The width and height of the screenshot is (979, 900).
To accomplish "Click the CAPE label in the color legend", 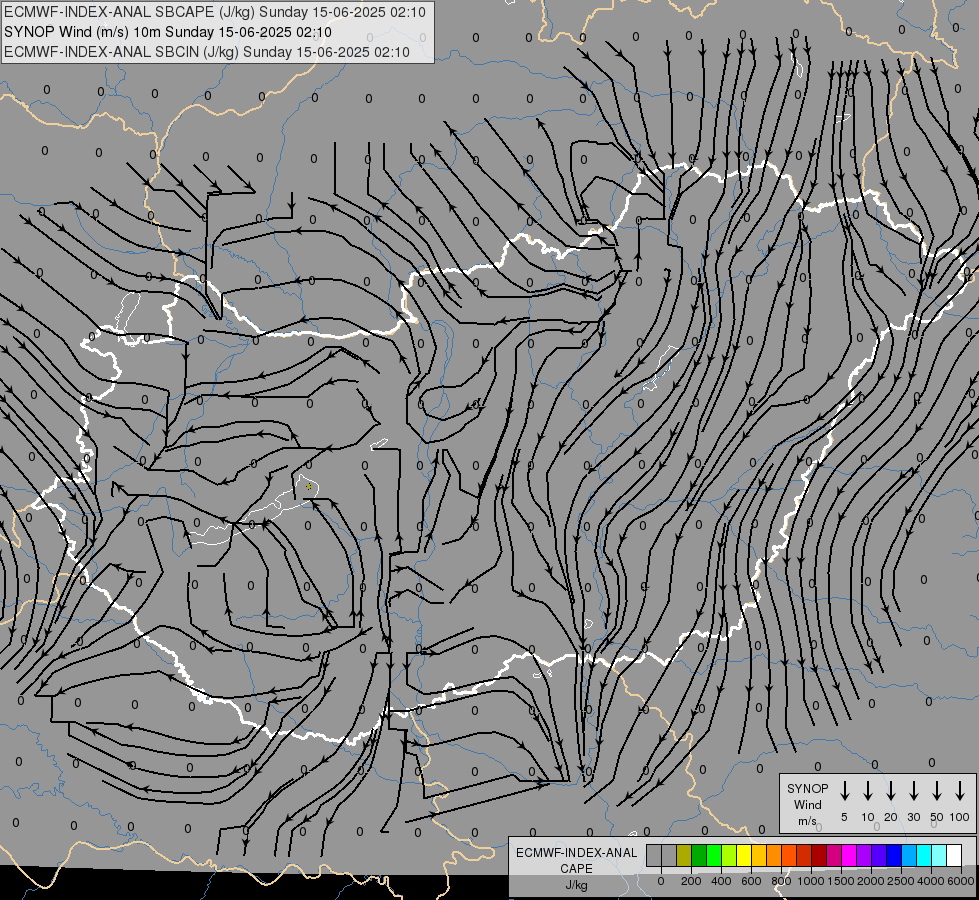I will tap(576, 869).
